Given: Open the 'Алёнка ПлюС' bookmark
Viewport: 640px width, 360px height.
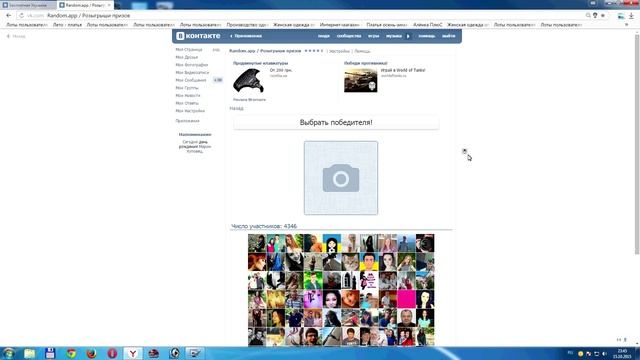Looking at the screenshot, I should tap(427, 25).
